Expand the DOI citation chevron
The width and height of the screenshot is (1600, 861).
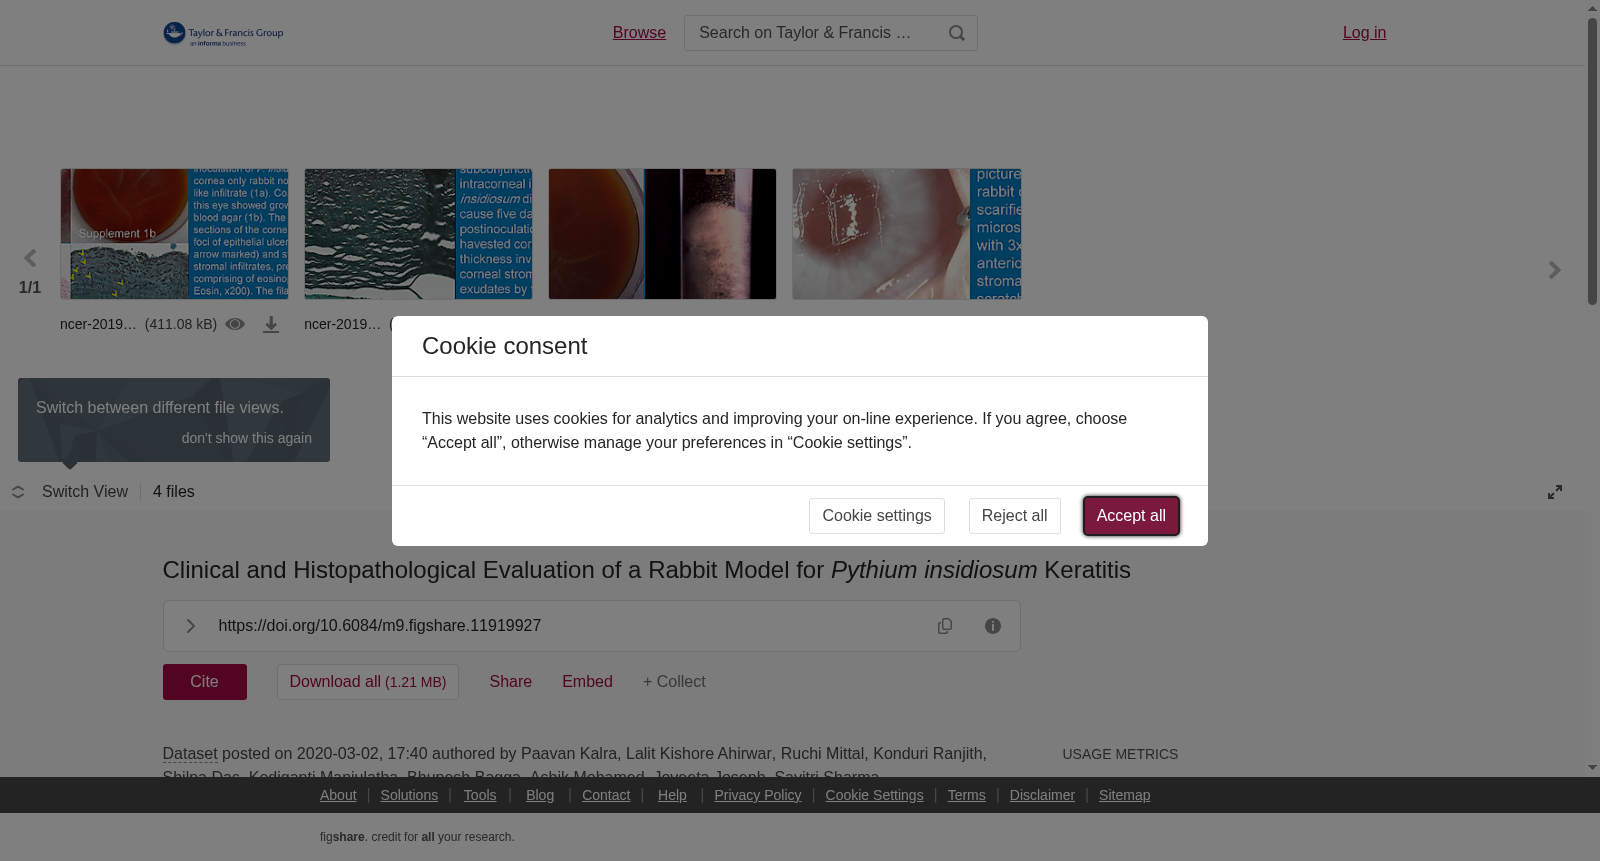click(x=190, y=626)
